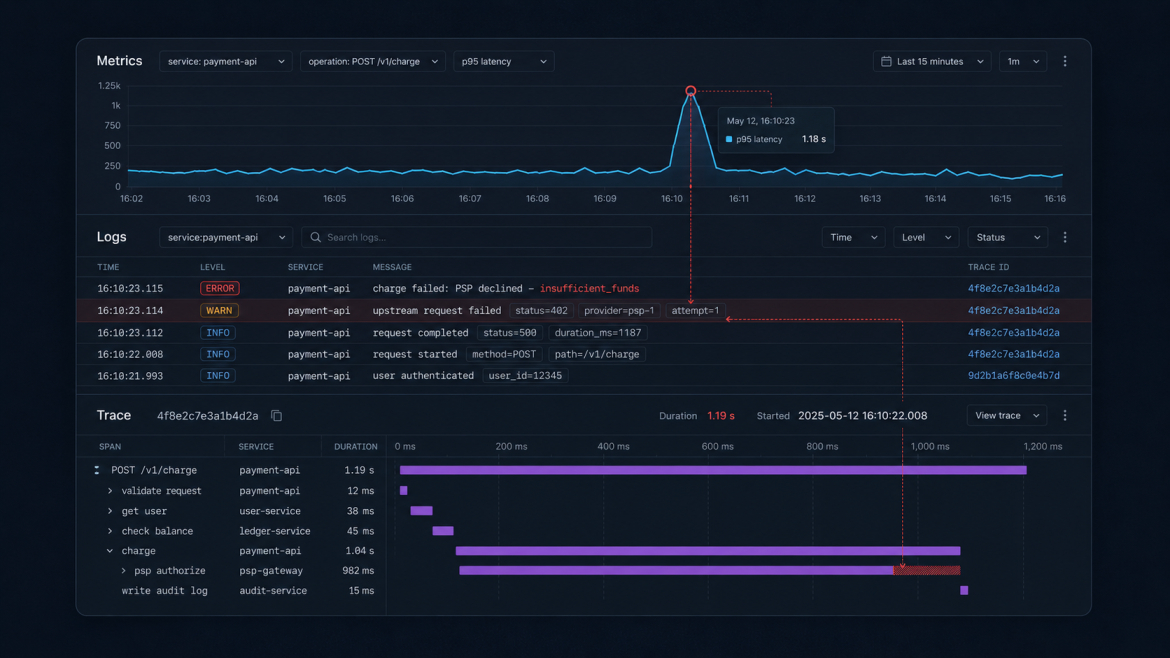Screen dimensions: 1170x658
Task: Open Trace panel three-dot menu
Action: [x=1065, y=416]
